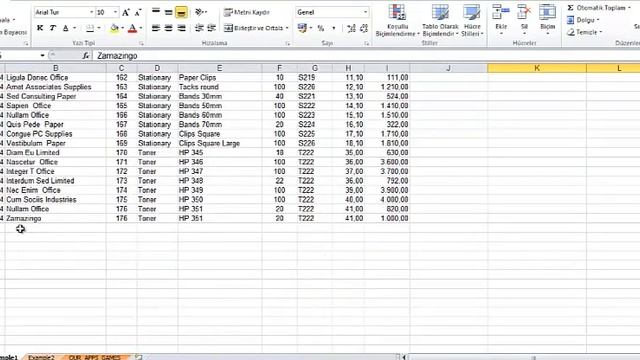Expand the Name Box dropdown arrow
This screenshot has height=360, width=640.
coord(42,56)
